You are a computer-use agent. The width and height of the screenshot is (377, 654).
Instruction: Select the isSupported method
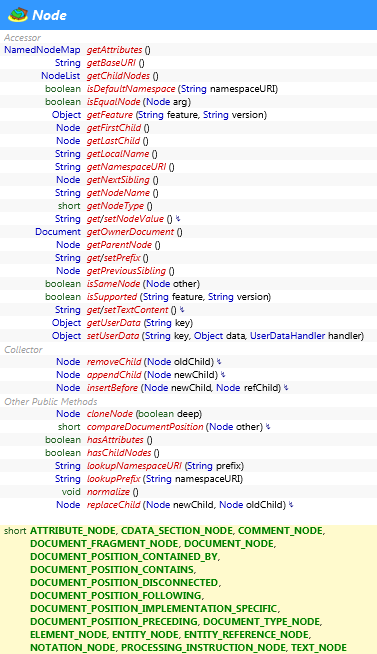click(x=112, y=297)
